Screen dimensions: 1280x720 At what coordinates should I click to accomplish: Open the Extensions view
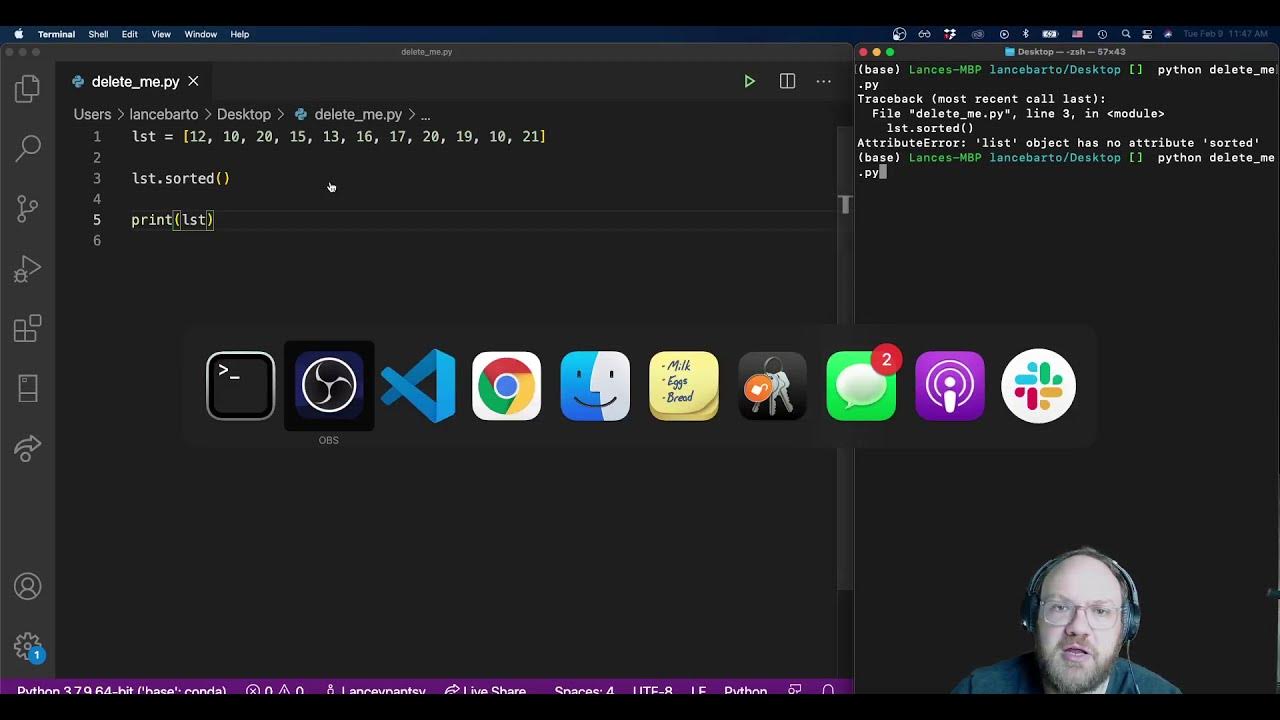point(28,328)
